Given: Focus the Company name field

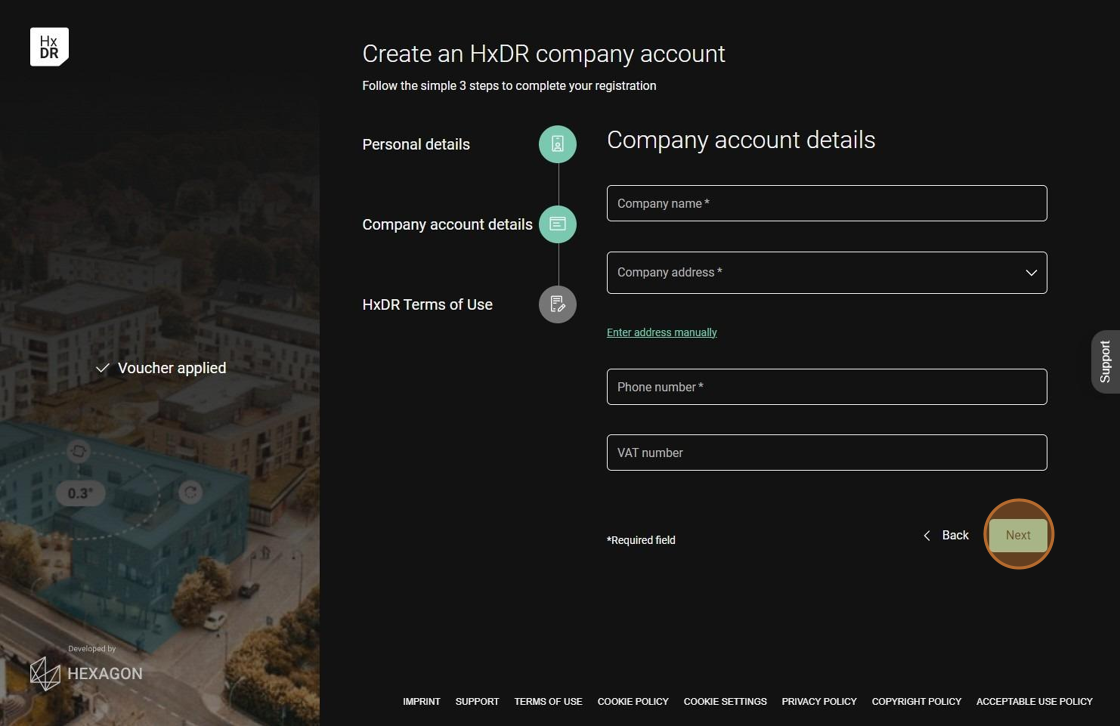Looking at the screenshot, I should 826,204.
